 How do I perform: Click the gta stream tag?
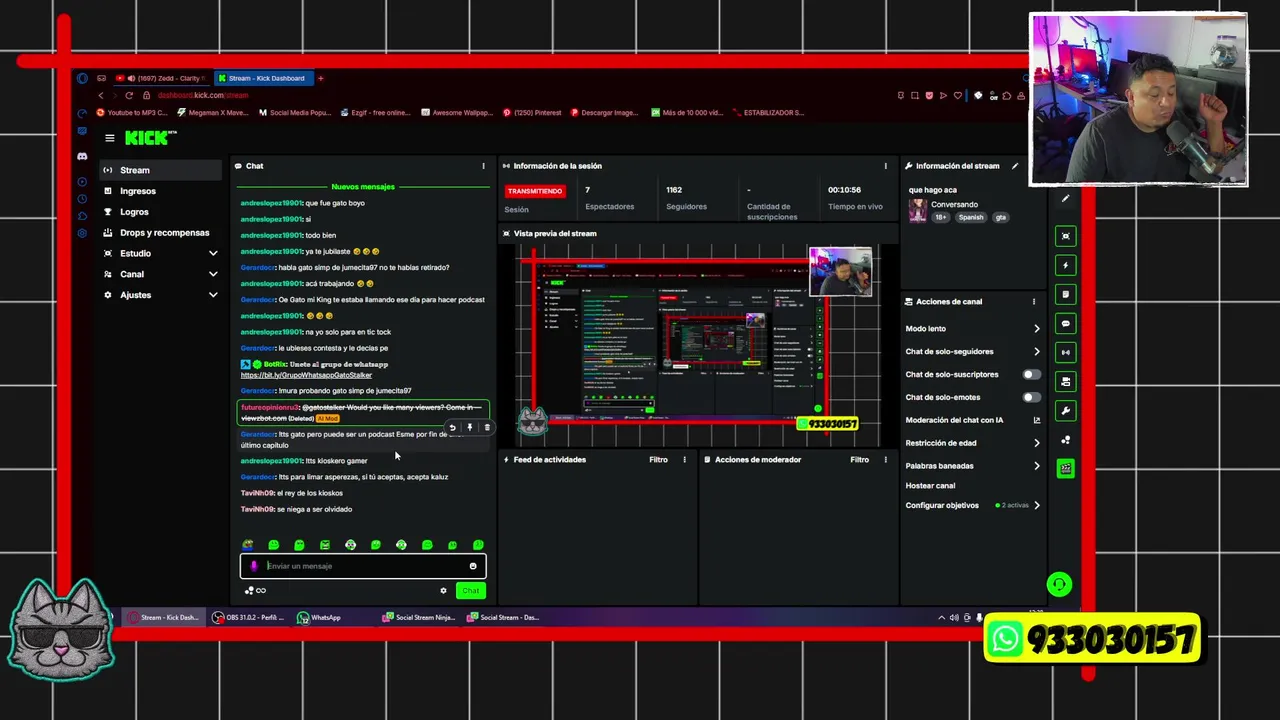[1000, 217]
